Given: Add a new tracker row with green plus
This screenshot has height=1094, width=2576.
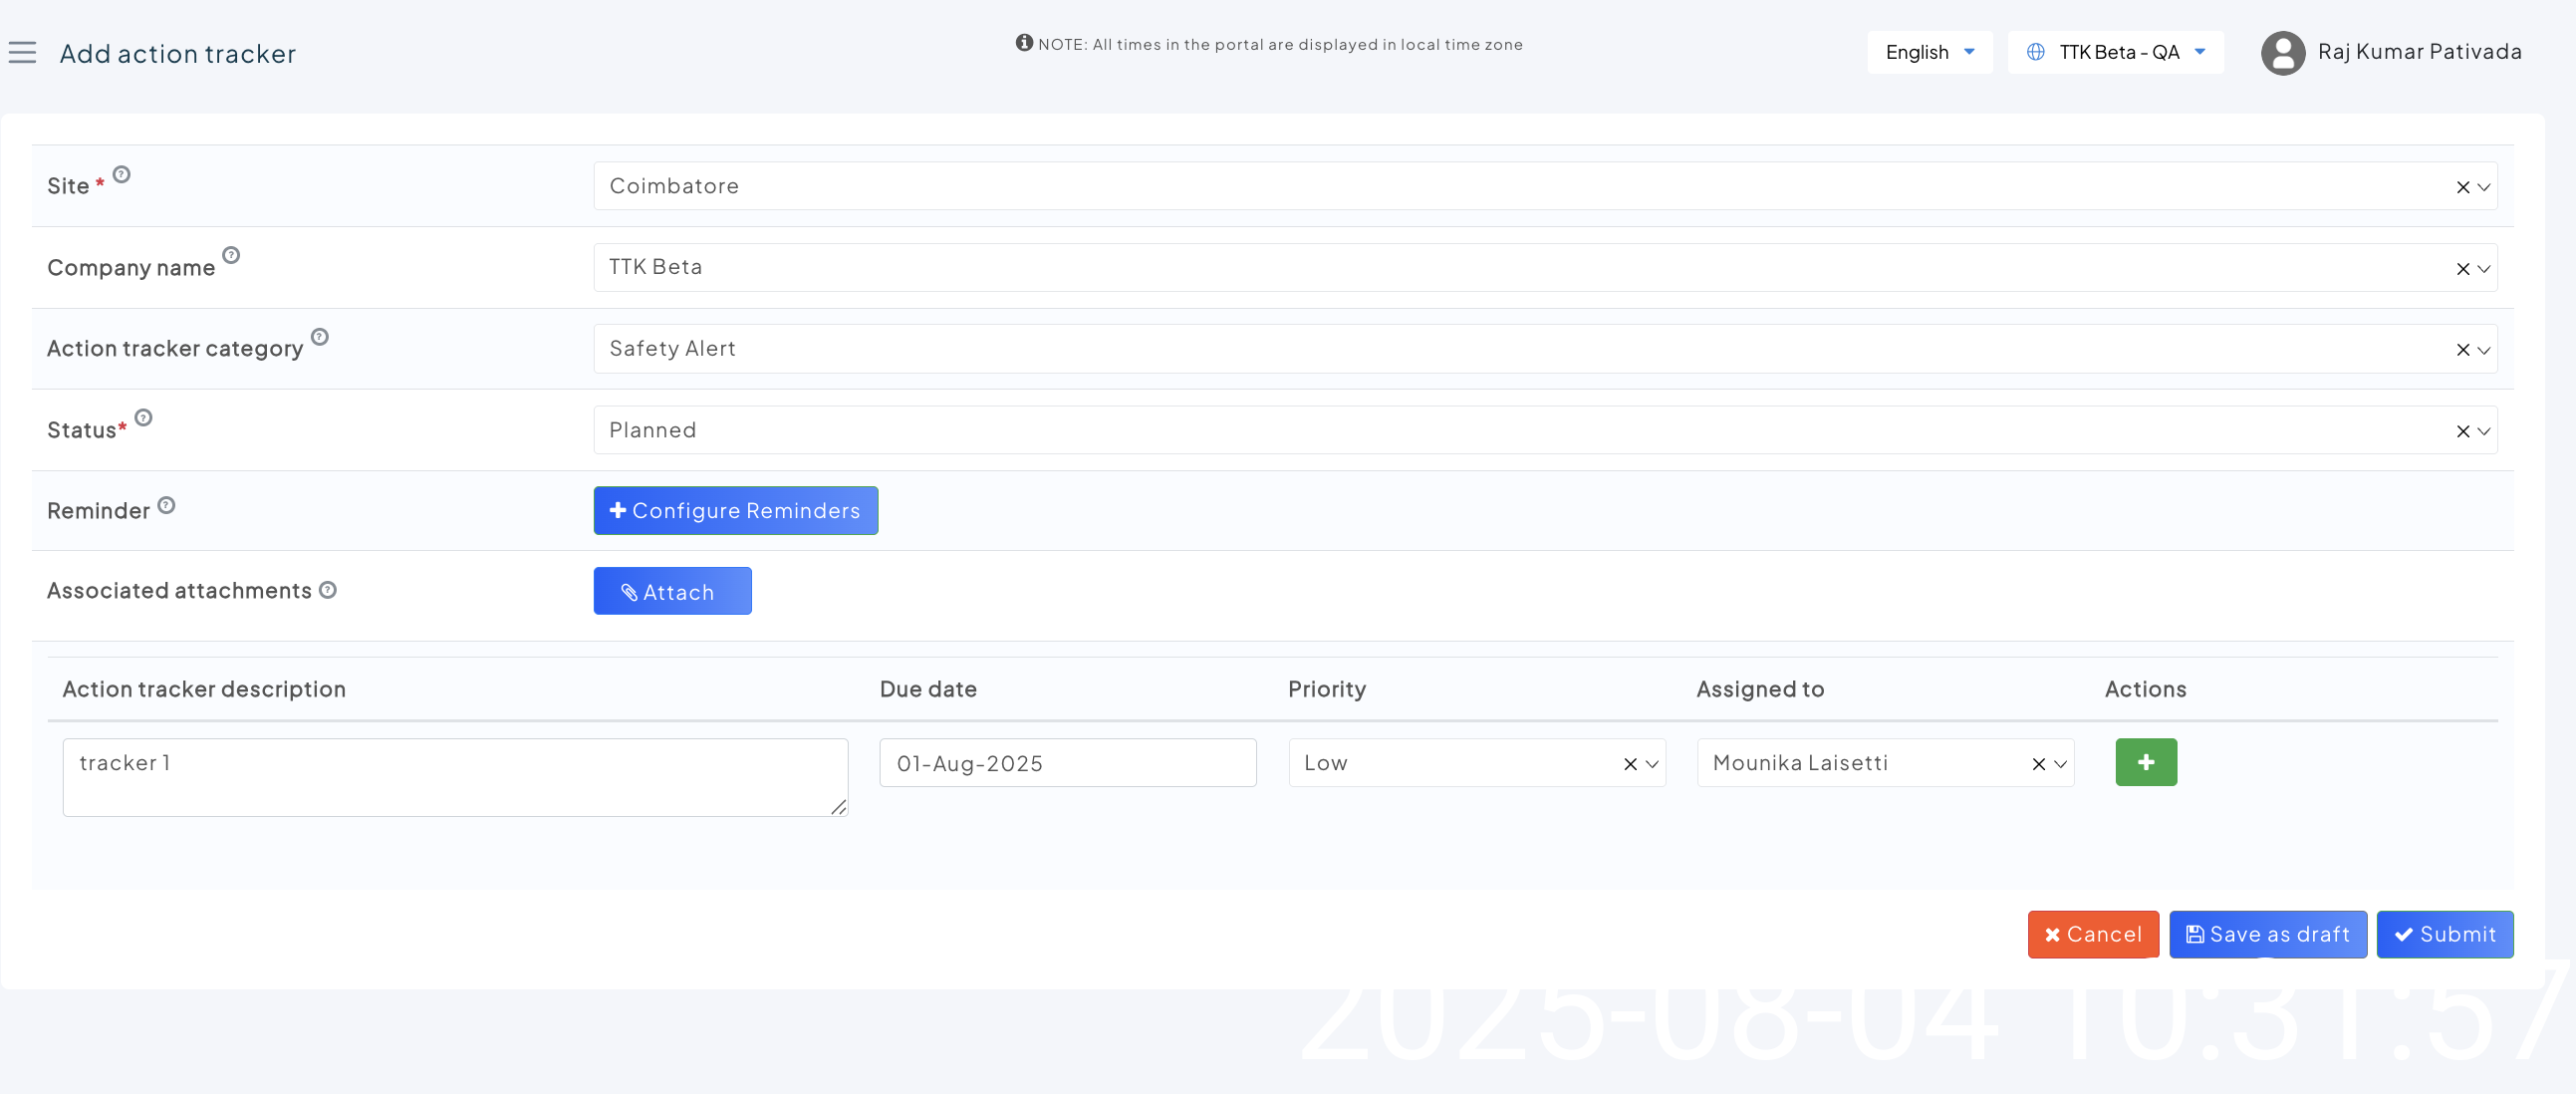Looking at the screenshot, I should tap(2145, 762).
